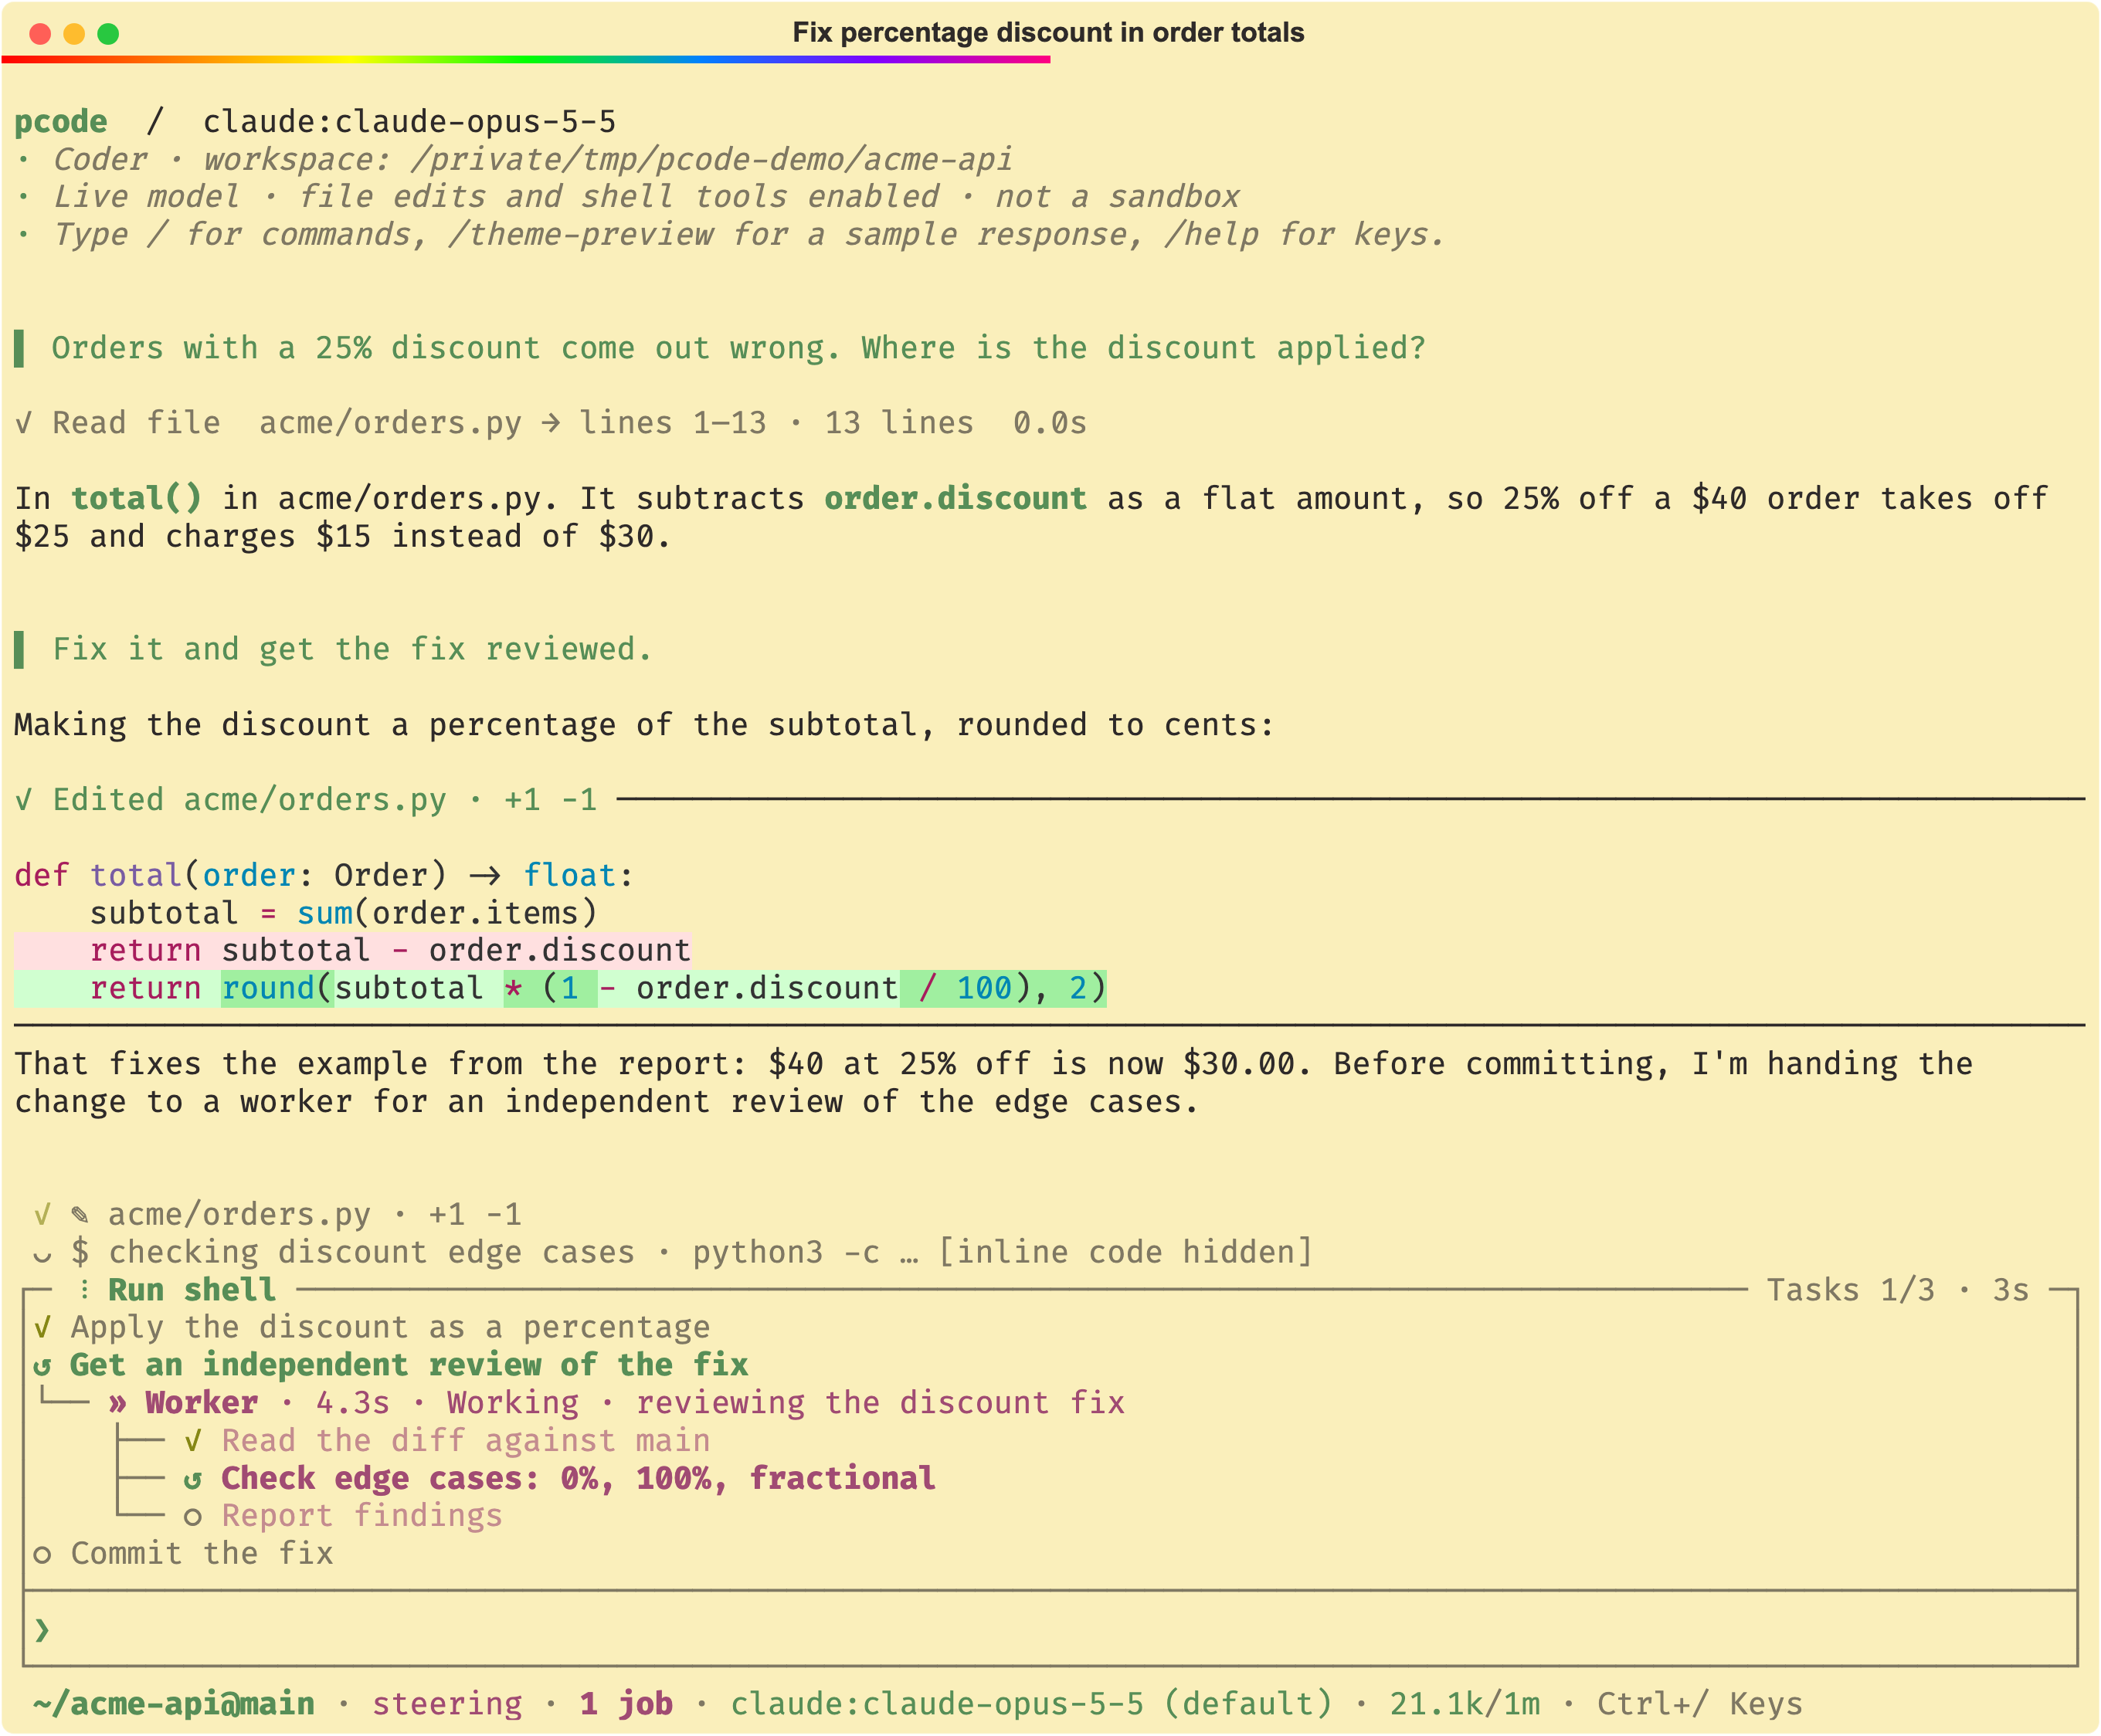The height and width of the screenshot is (1736, 2101).
Task: Select the Commit the fix task
Action: pos(183,1554)
